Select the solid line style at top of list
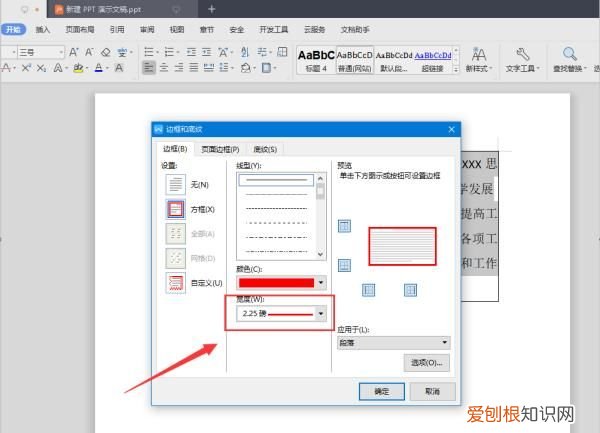Screen dimensions: 600x433 click(x=276, y=180)
